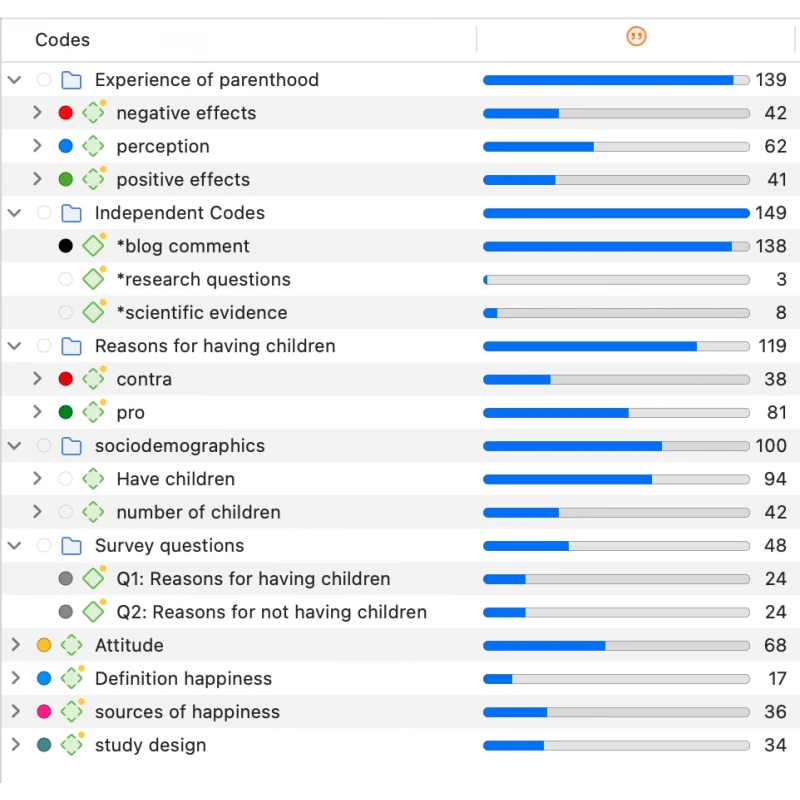Screen dimensions: 800x800
Task: Click the code icon next to study design
Action: [71, 745]
